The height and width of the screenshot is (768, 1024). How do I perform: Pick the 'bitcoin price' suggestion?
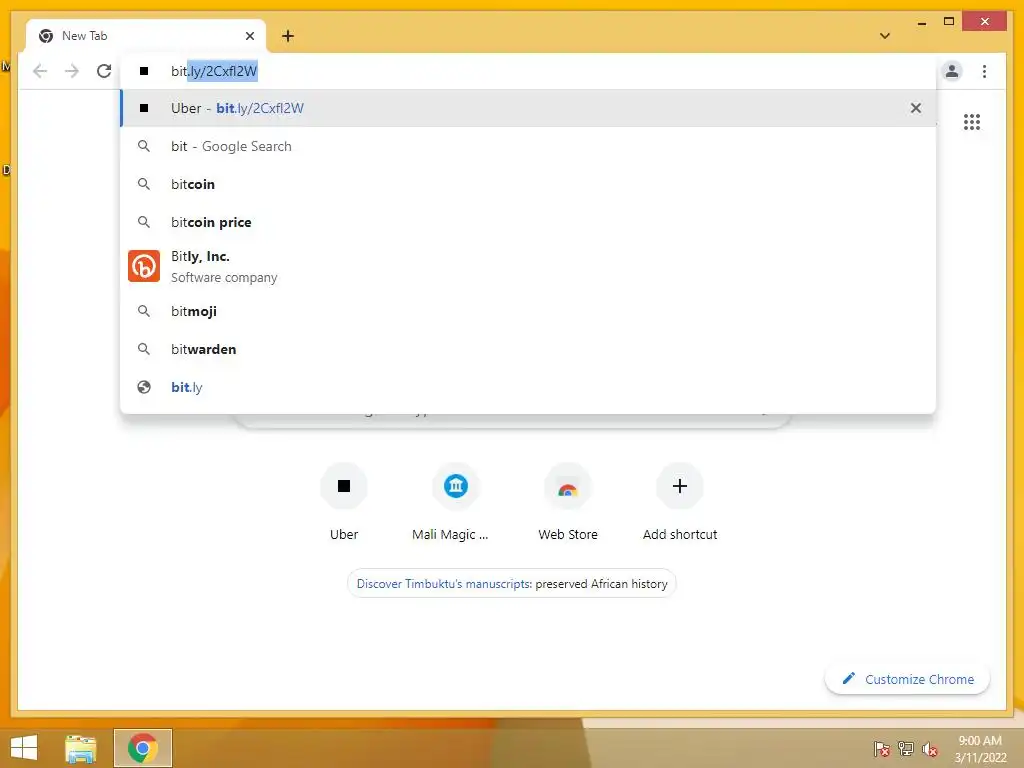528,222
